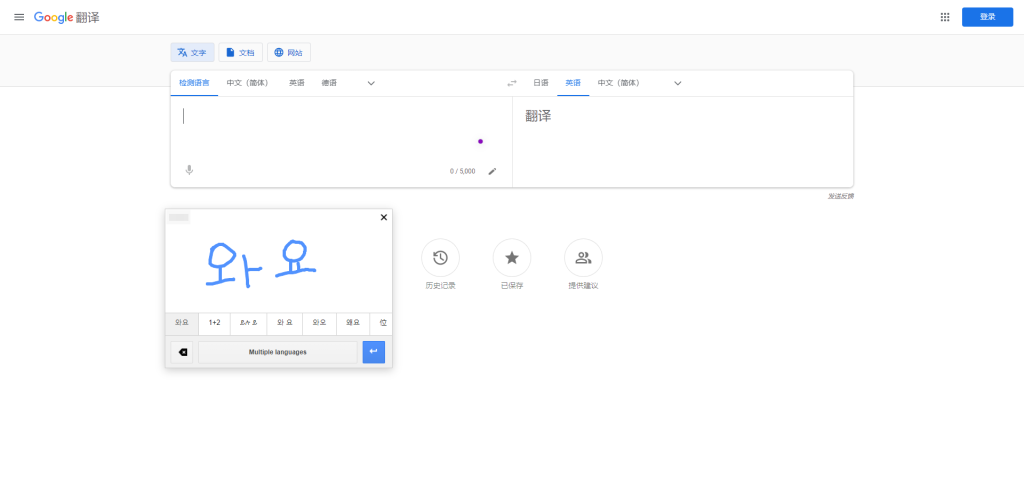Viewport: 1024px width, 500px height.
Task: Click inside the handwriting drawing canvas
Action: [x=279, y=269]
